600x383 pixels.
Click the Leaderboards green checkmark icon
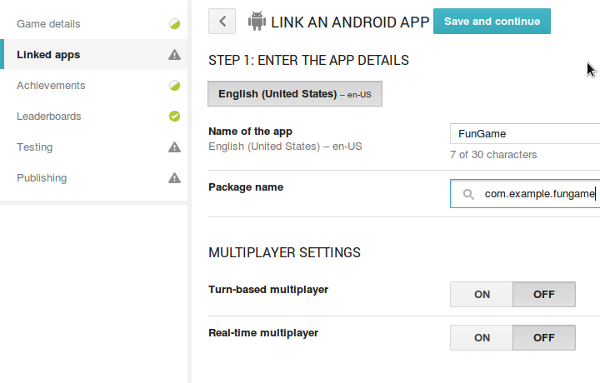tap(174, 116)
